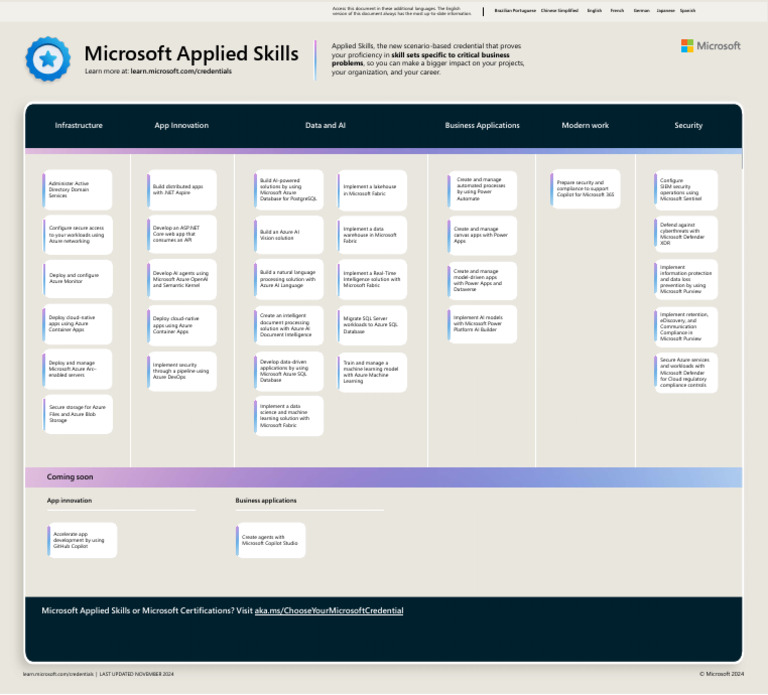Select the Build an Azure AI Vision solution card
This screenshot has height=695, width=768.
289,235
